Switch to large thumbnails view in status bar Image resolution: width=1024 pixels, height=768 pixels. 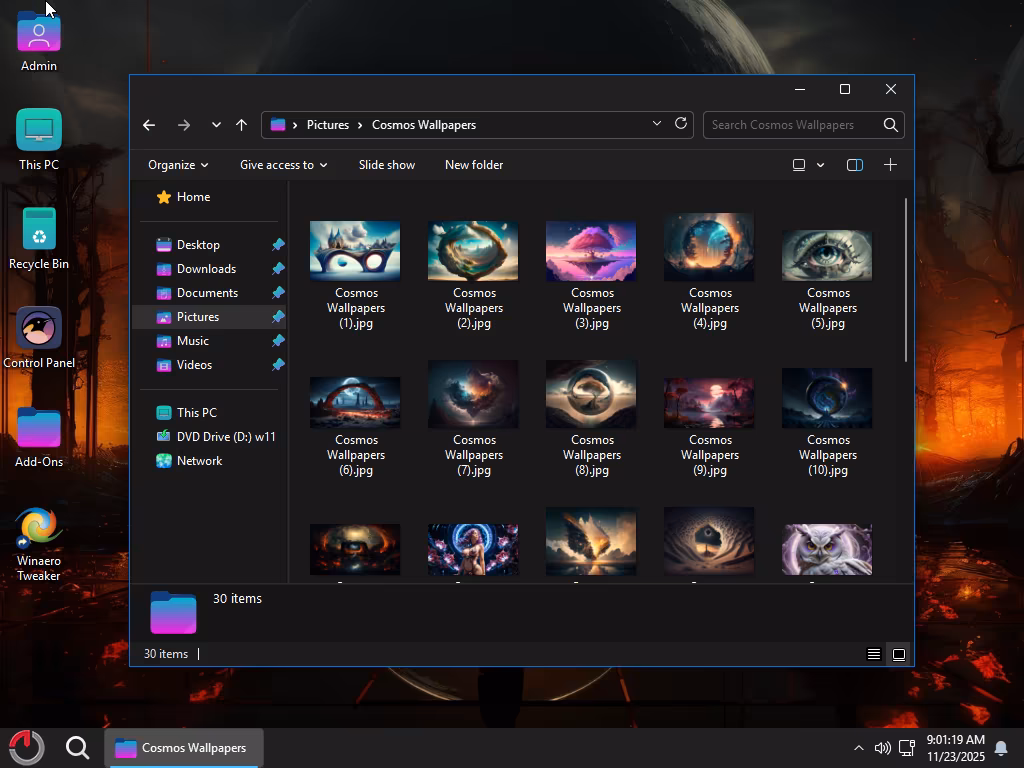click(x=899, y=654)
